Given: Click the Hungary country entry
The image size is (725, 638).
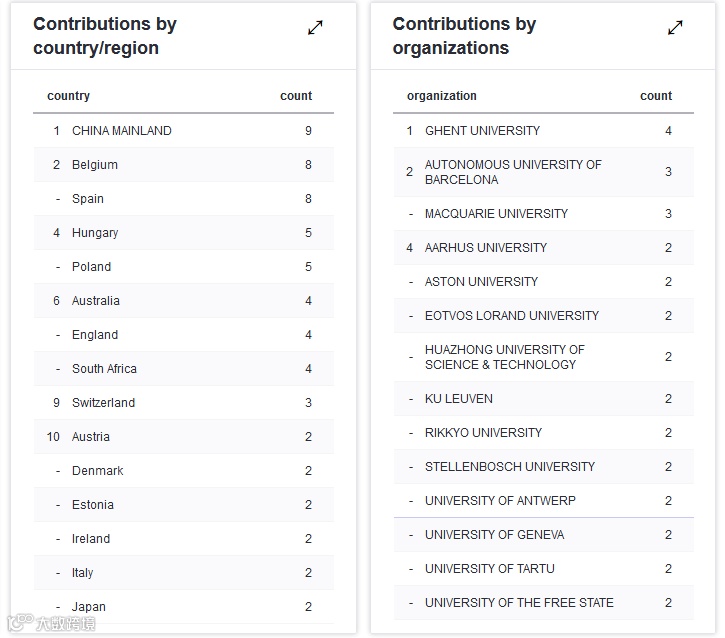Looking at the screenshot, I should [x=95, y=233].
